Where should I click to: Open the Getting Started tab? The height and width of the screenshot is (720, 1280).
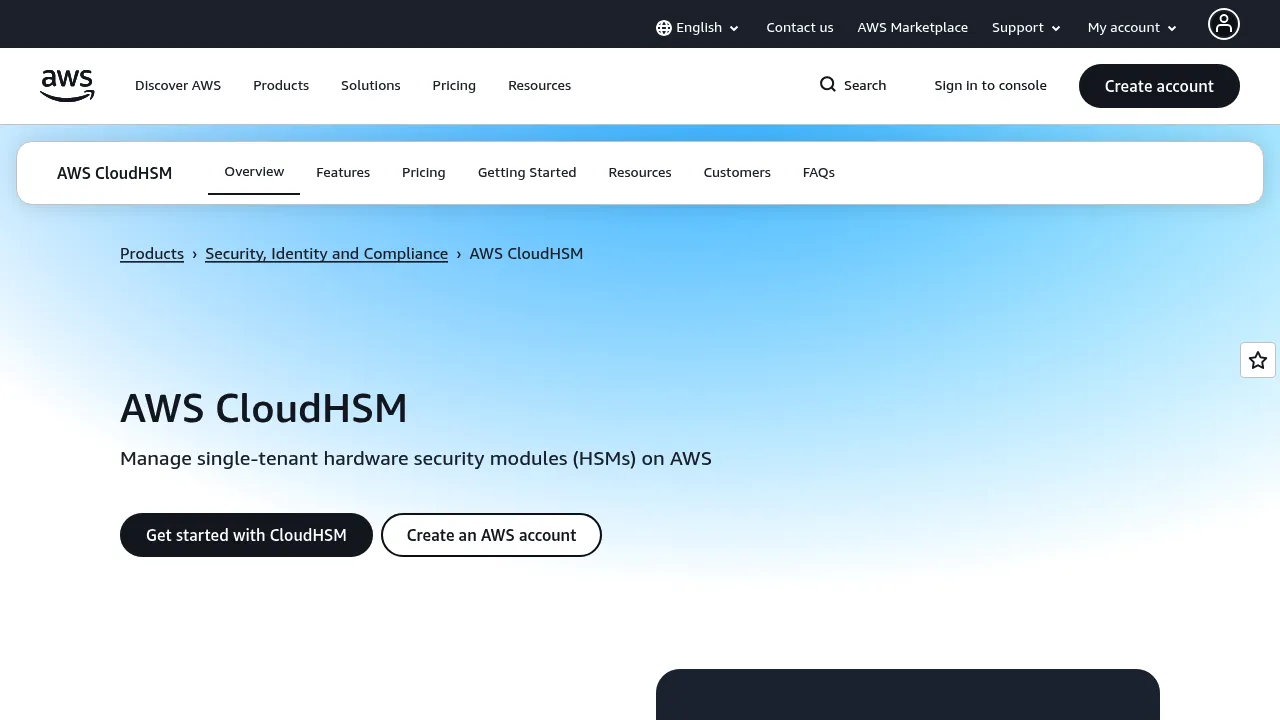click(527, 173)
